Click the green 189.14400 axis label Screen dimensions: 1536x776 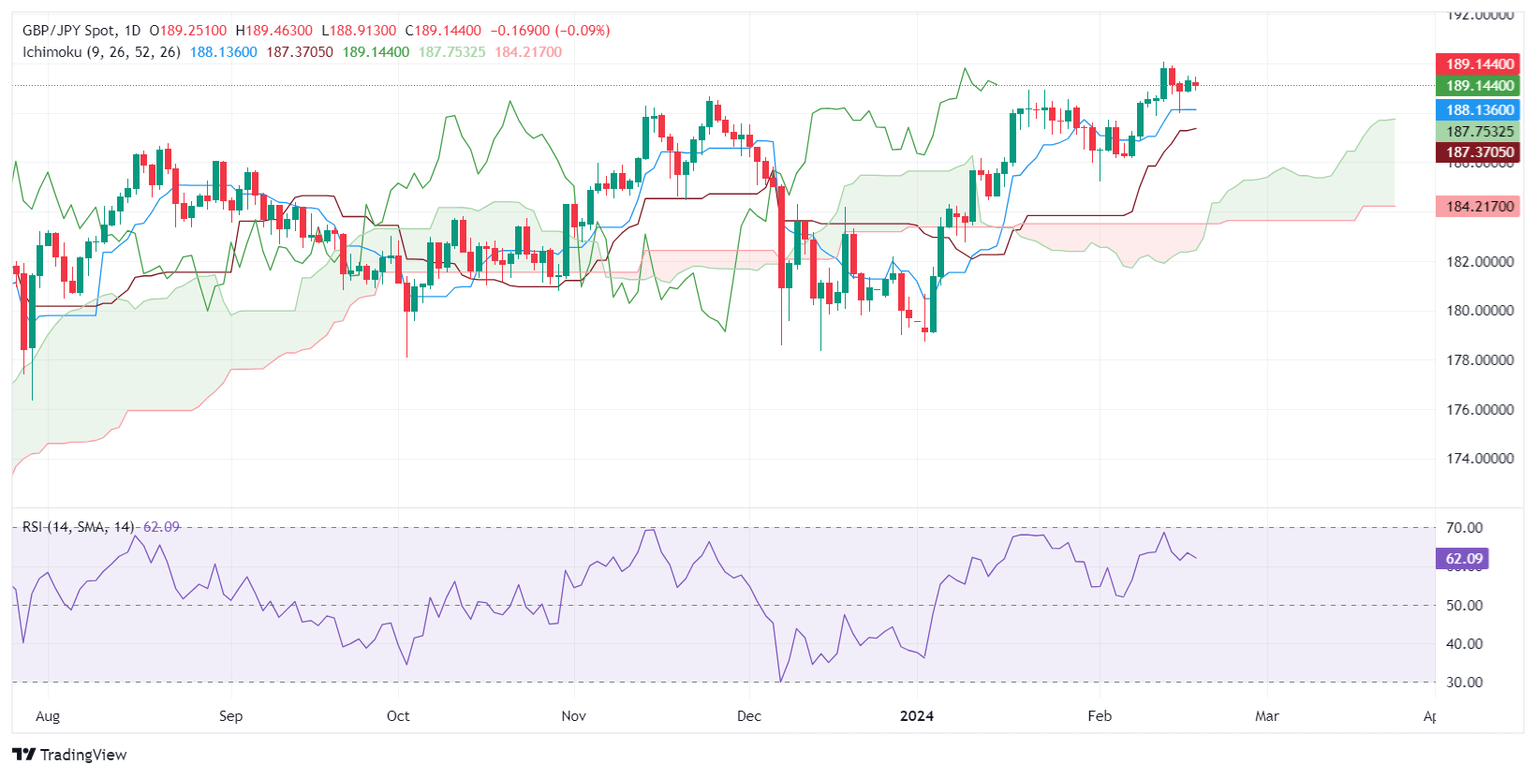pyautogui.click(x=1477, y=86)
